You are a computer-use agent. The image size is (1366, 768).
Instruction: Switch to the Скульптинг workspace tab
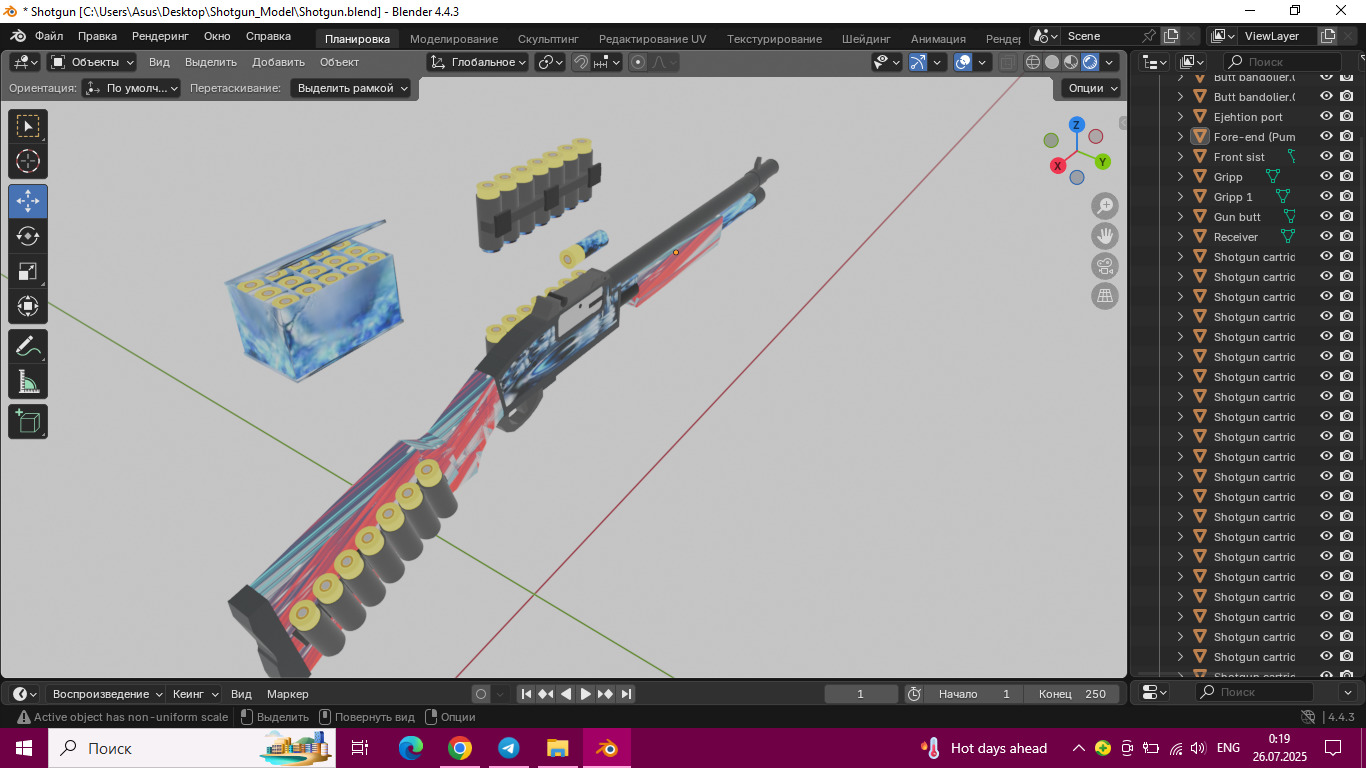click(x=548, y=39)
